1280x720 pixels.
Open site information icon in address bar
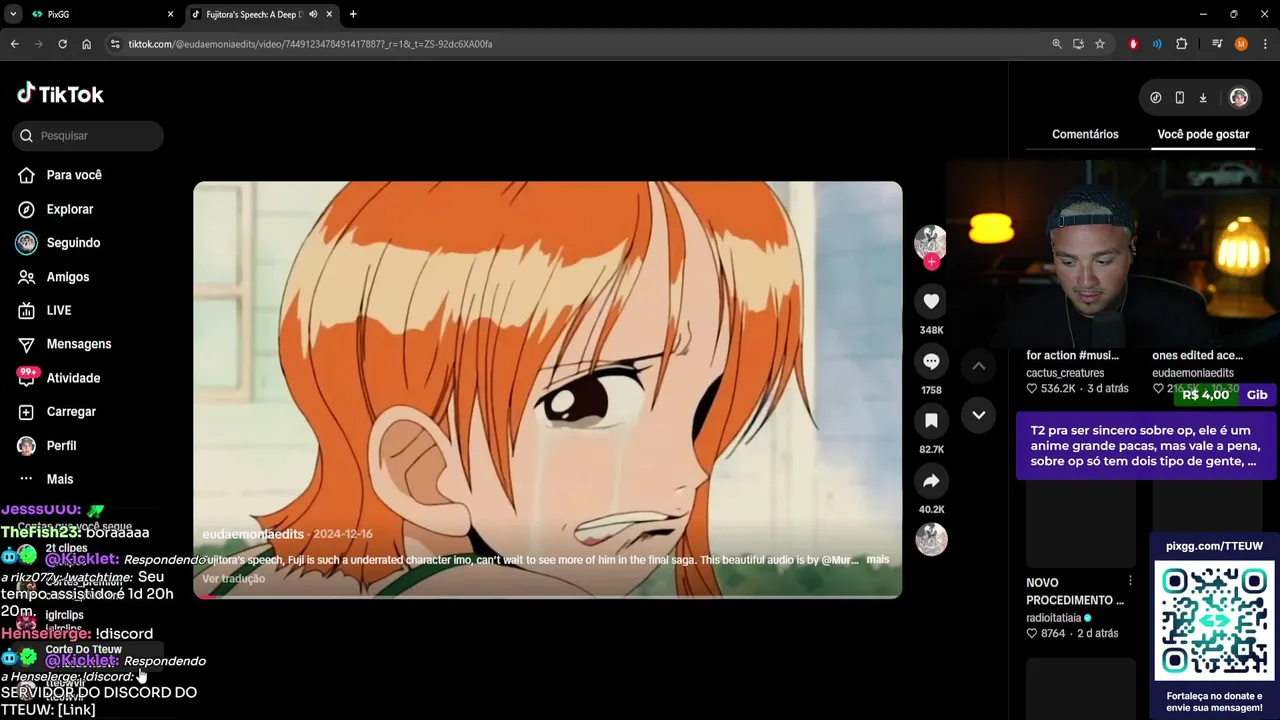115,44
